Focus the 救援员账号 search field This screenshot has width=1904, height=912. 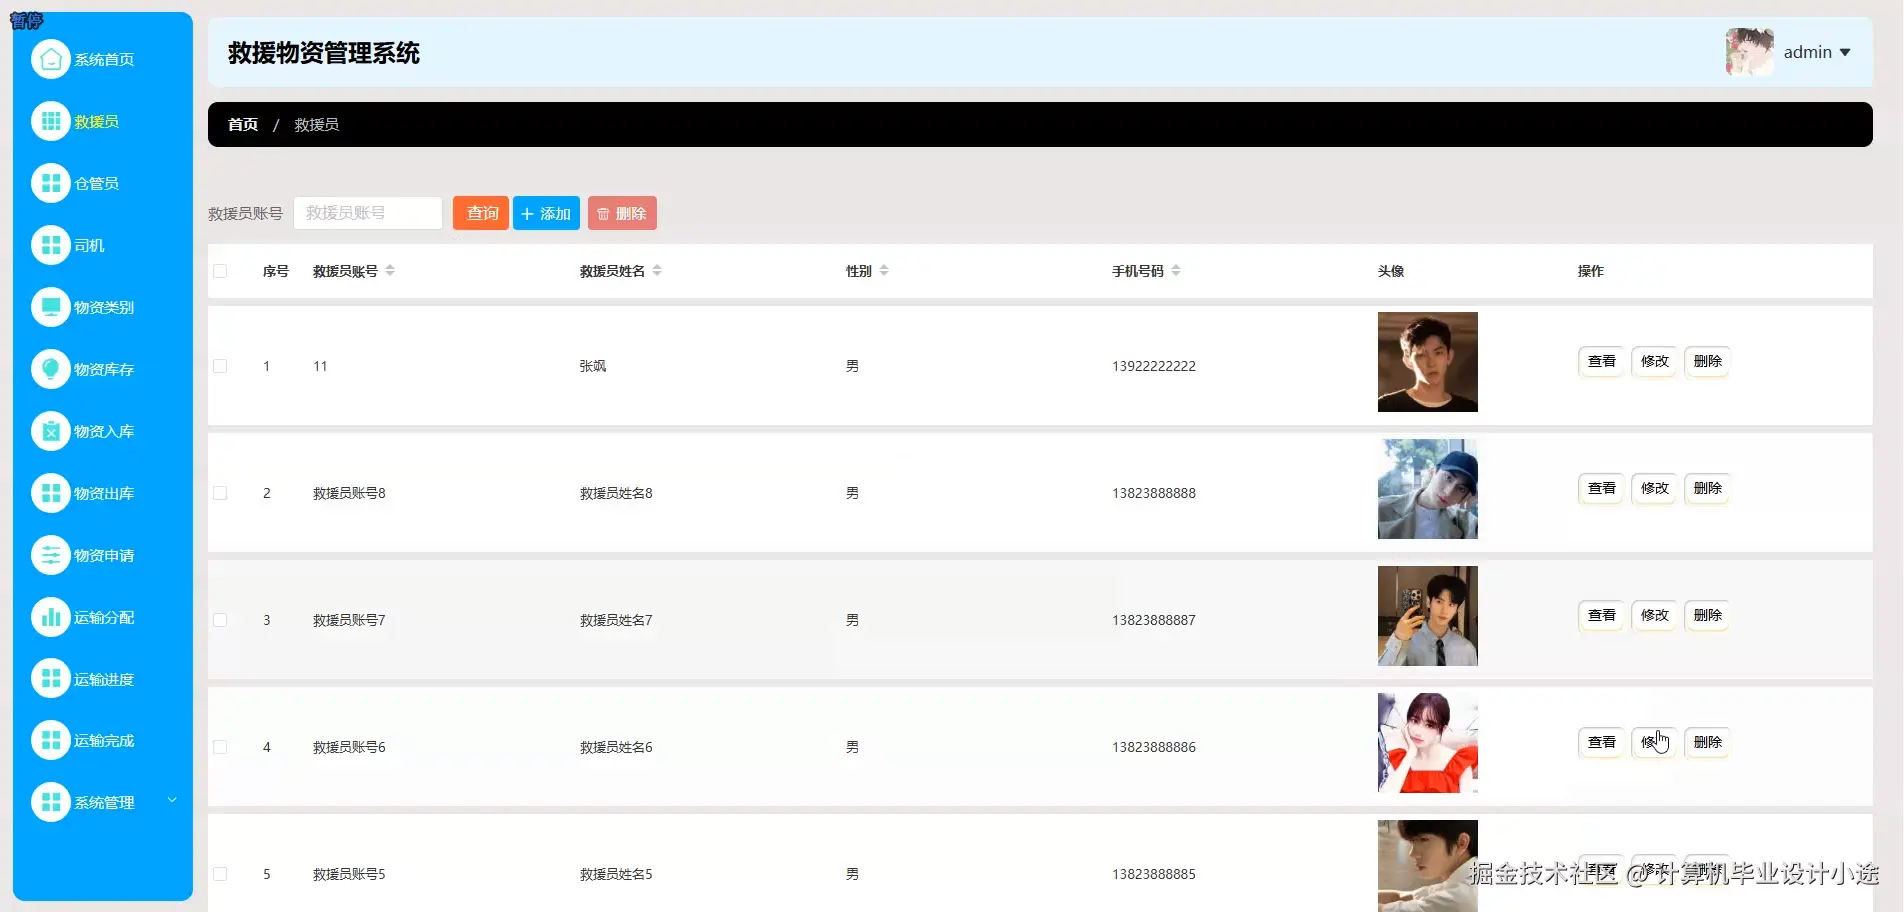click(368, 213)
